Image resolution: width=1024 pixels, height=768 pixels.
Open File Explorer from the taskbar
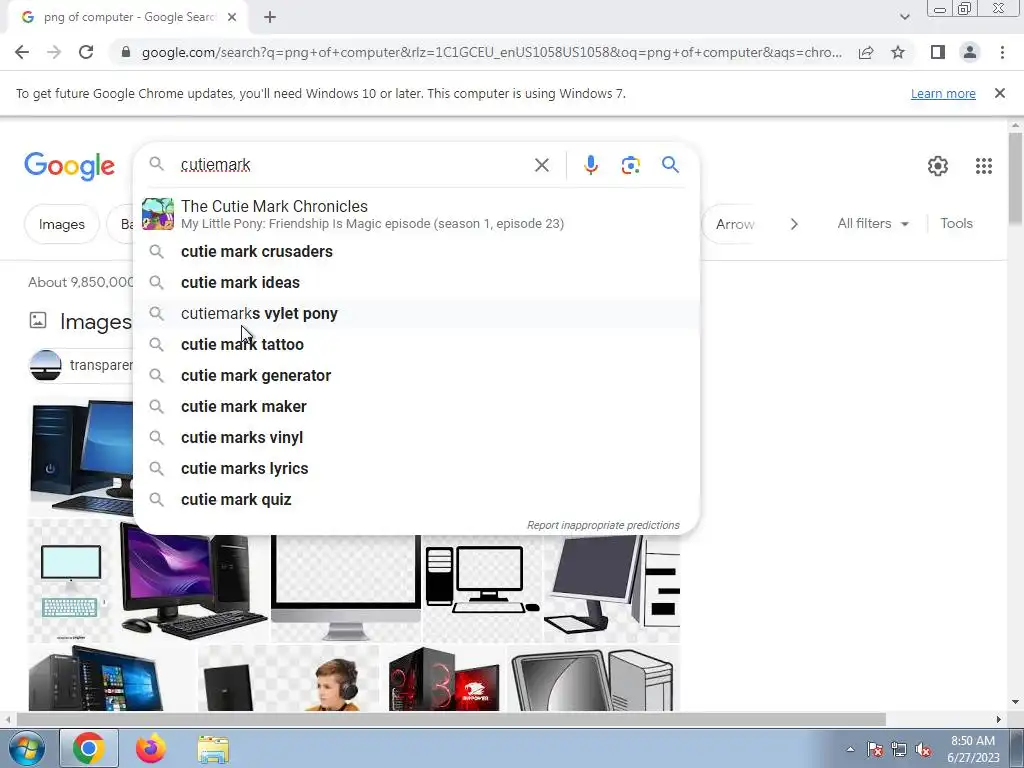click(213, 749)
